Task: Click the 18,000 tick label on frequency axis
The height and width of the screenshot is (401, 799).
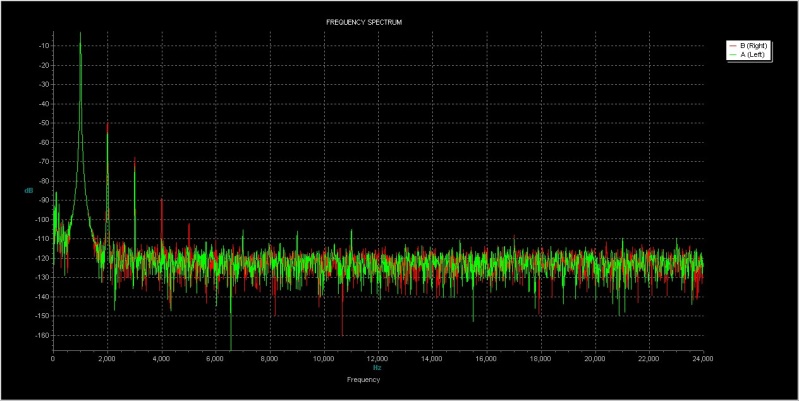Action: coord(541,359)
